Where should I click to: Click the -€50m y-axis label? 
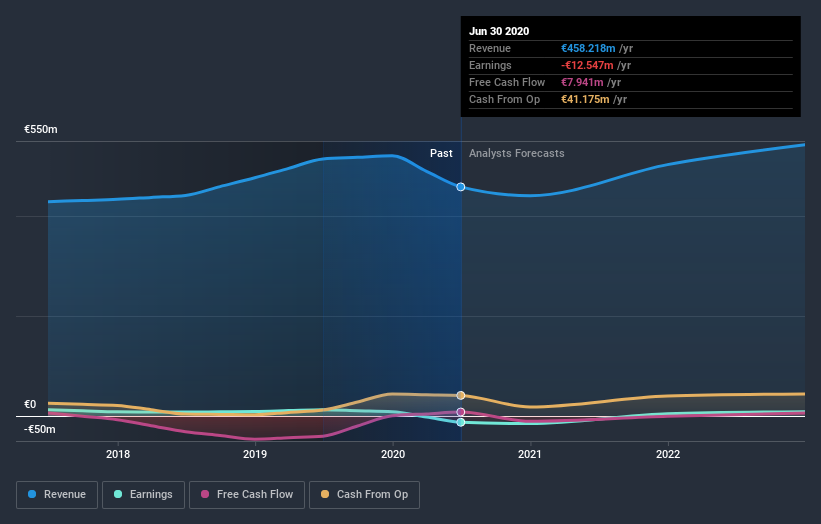40,429
